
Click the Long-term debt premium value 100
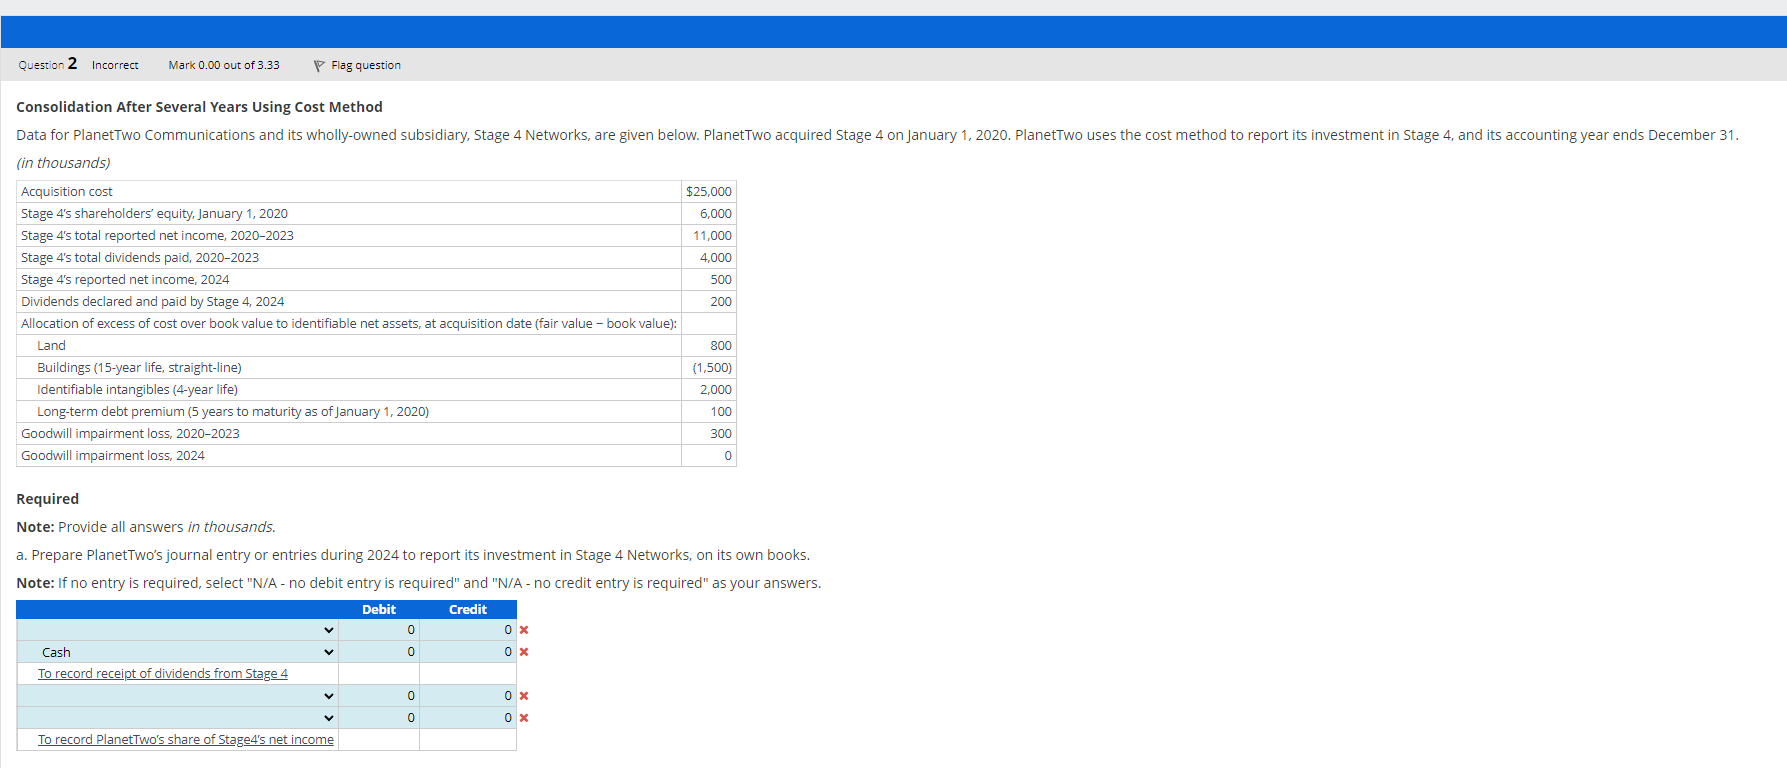[x=721, y=412]
